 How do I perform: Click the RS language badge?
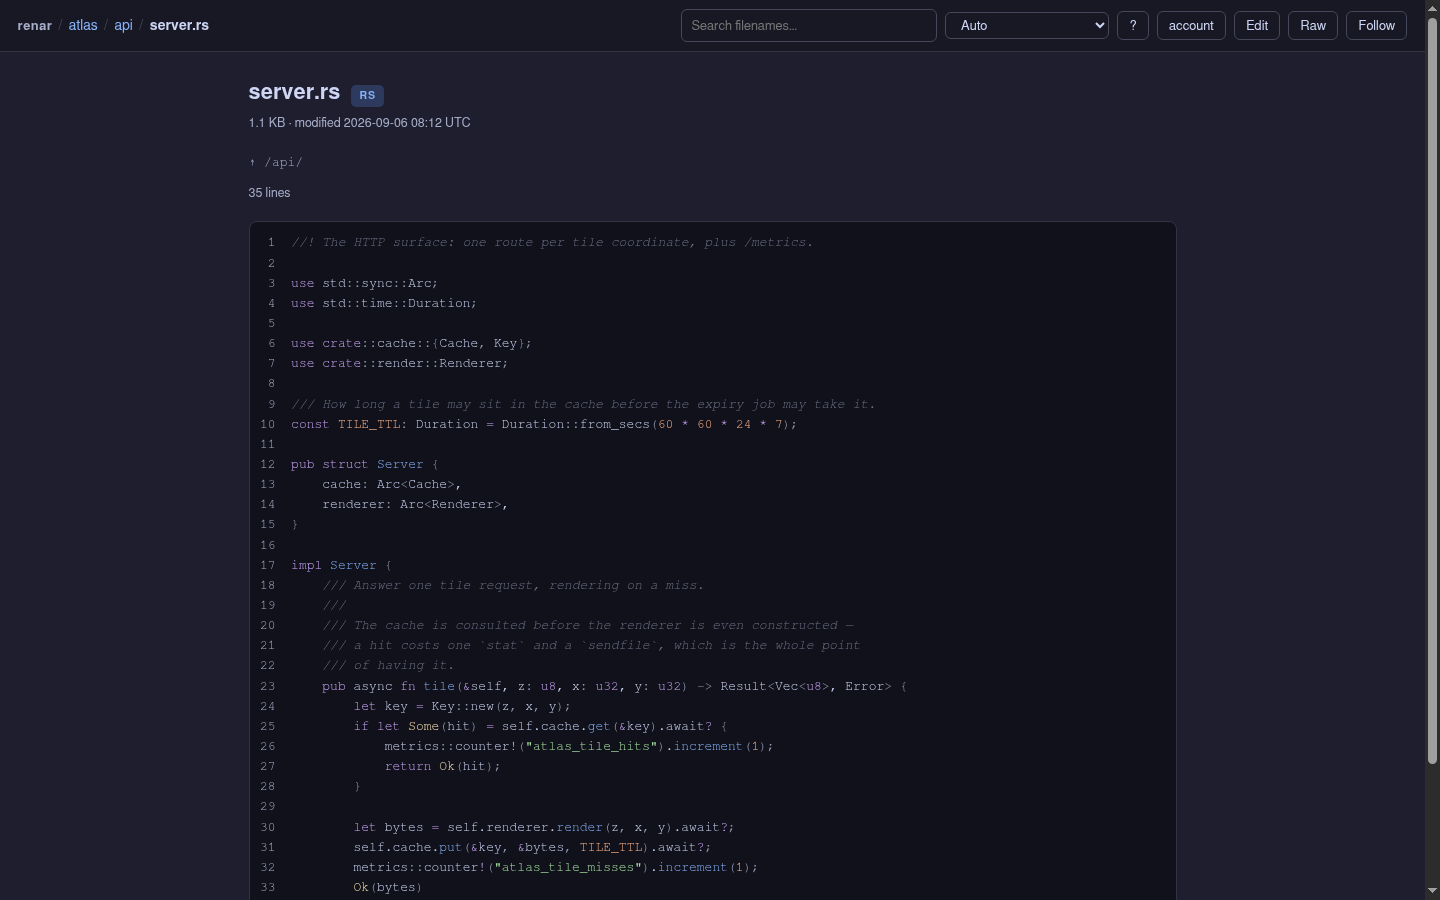click(x=367, y=95)
